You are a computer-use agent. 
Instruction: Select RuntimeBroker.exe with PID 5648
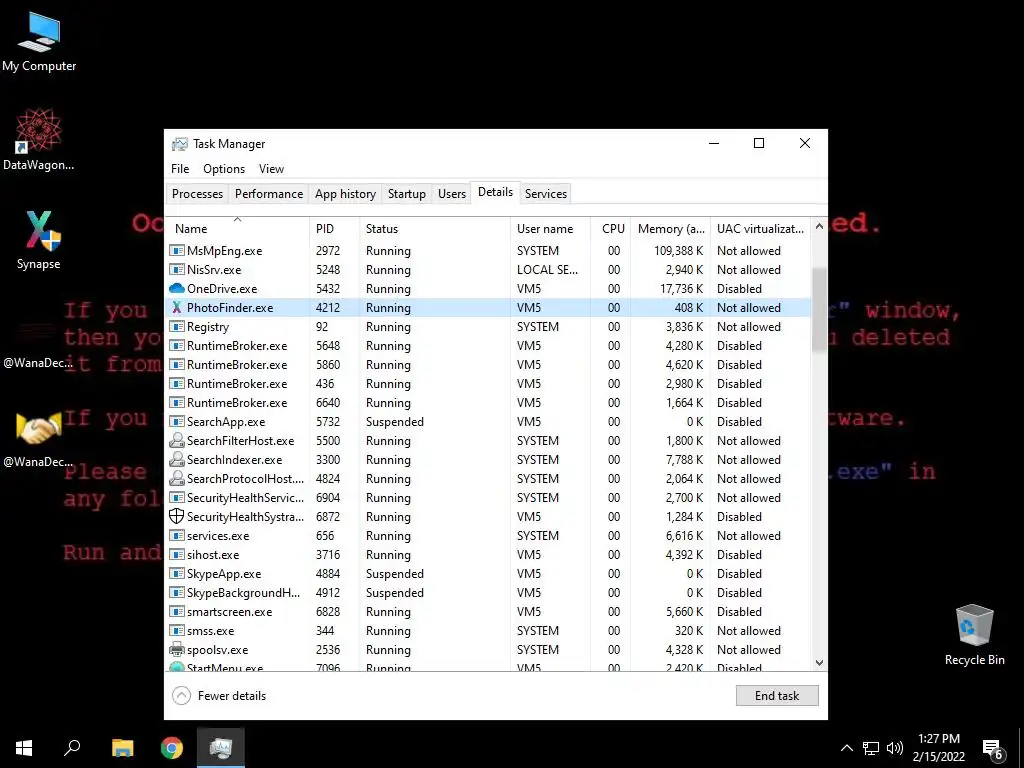(488, 345)
